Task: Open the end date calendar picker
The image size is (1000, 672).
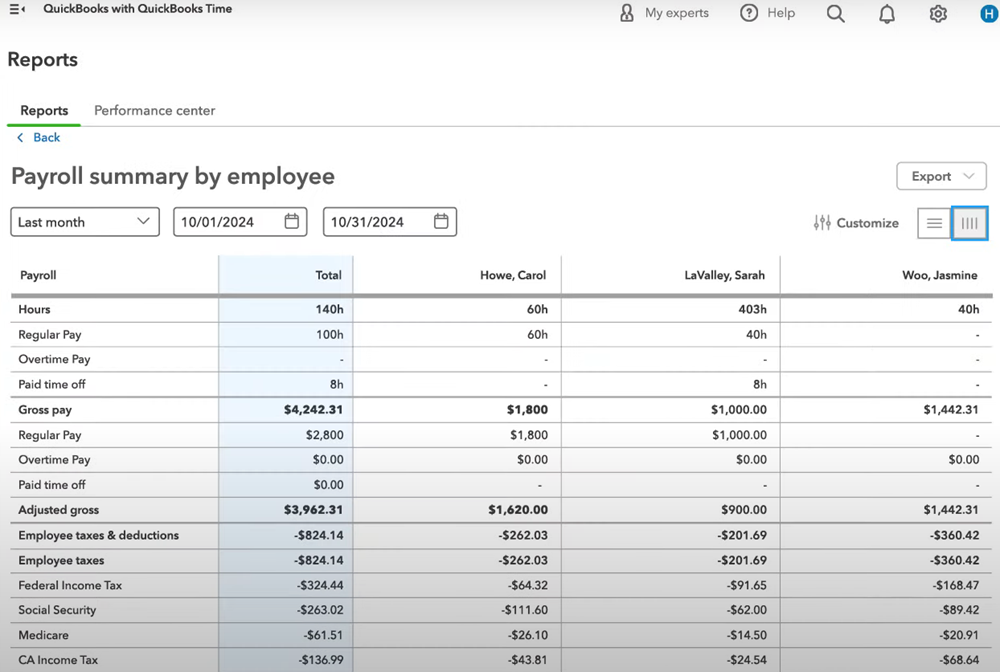Action: [440, 221]
